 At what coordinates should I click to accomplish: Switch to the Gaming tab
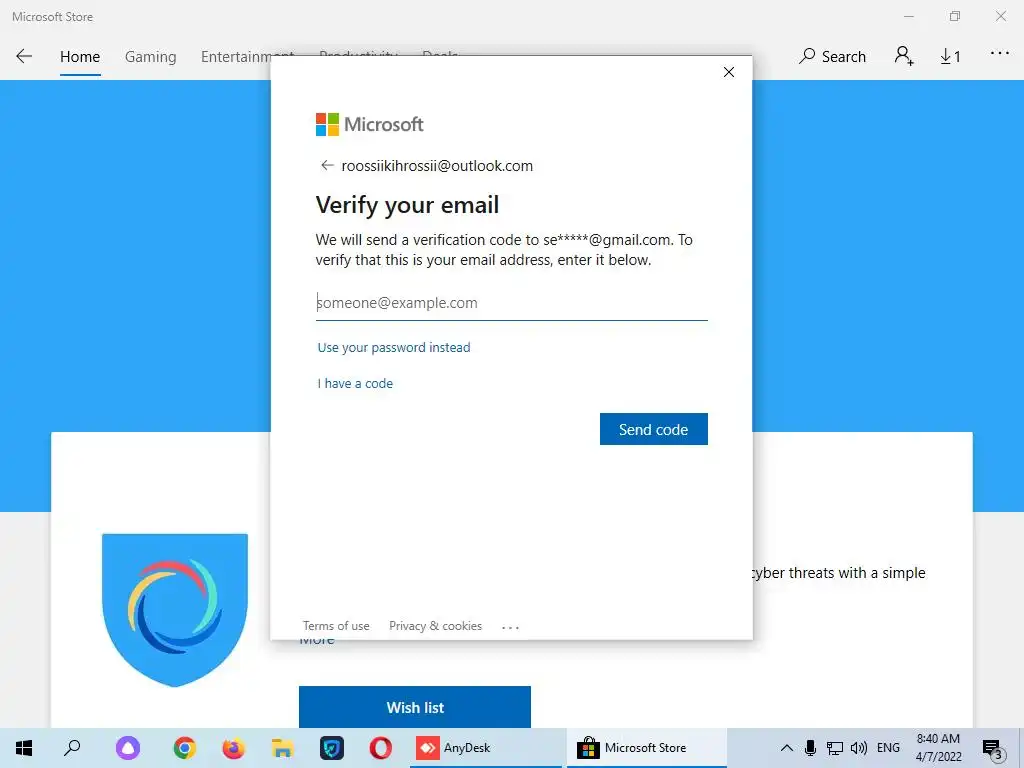[x=150, y=57]
